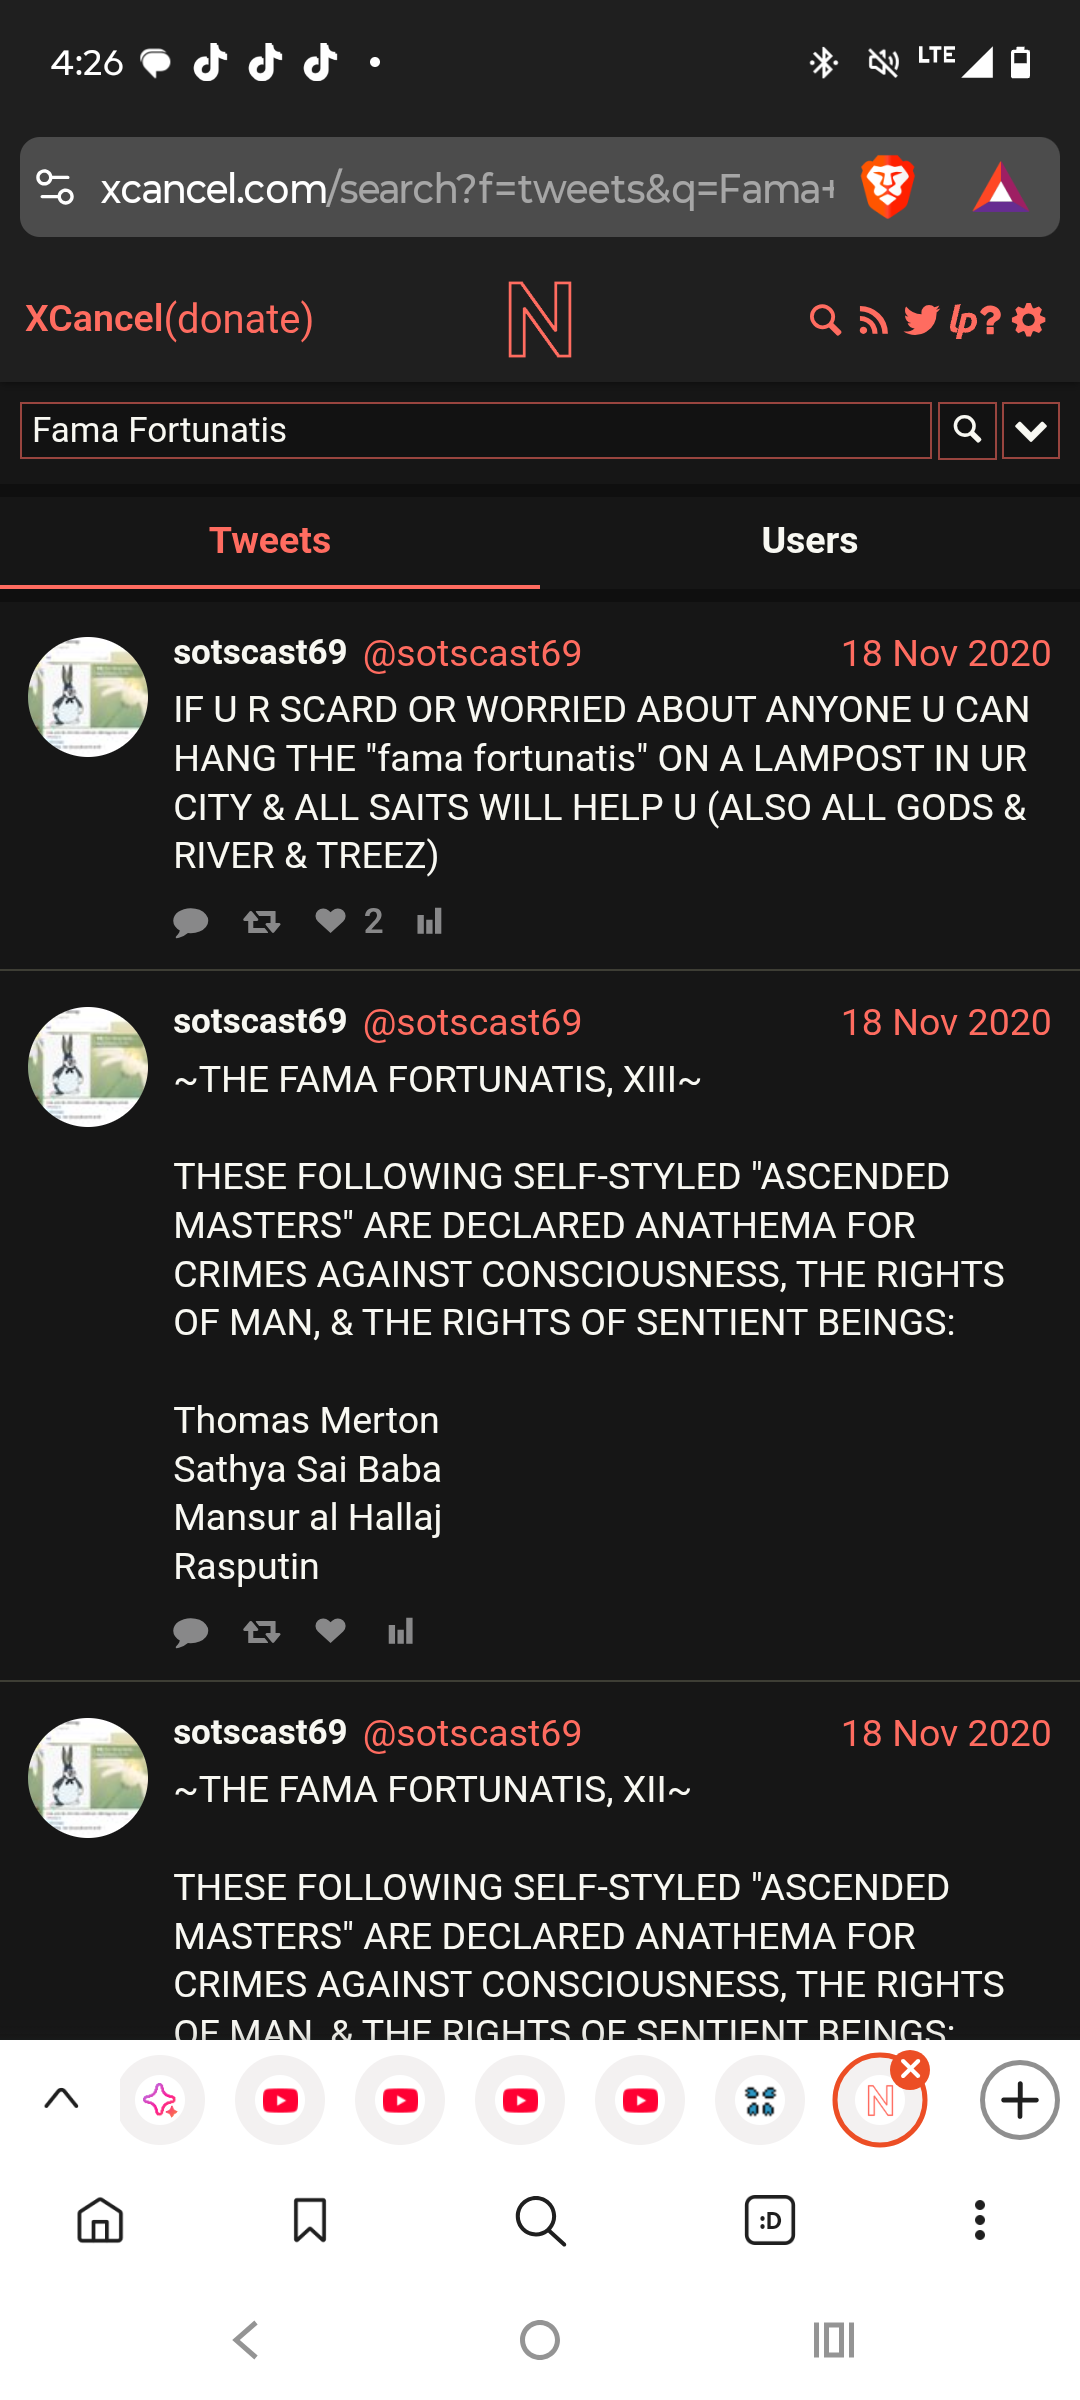Select the Tweets tab
Image resolution: width=1080 pixels, height=2400 pixels.
[x=270, y=540]
